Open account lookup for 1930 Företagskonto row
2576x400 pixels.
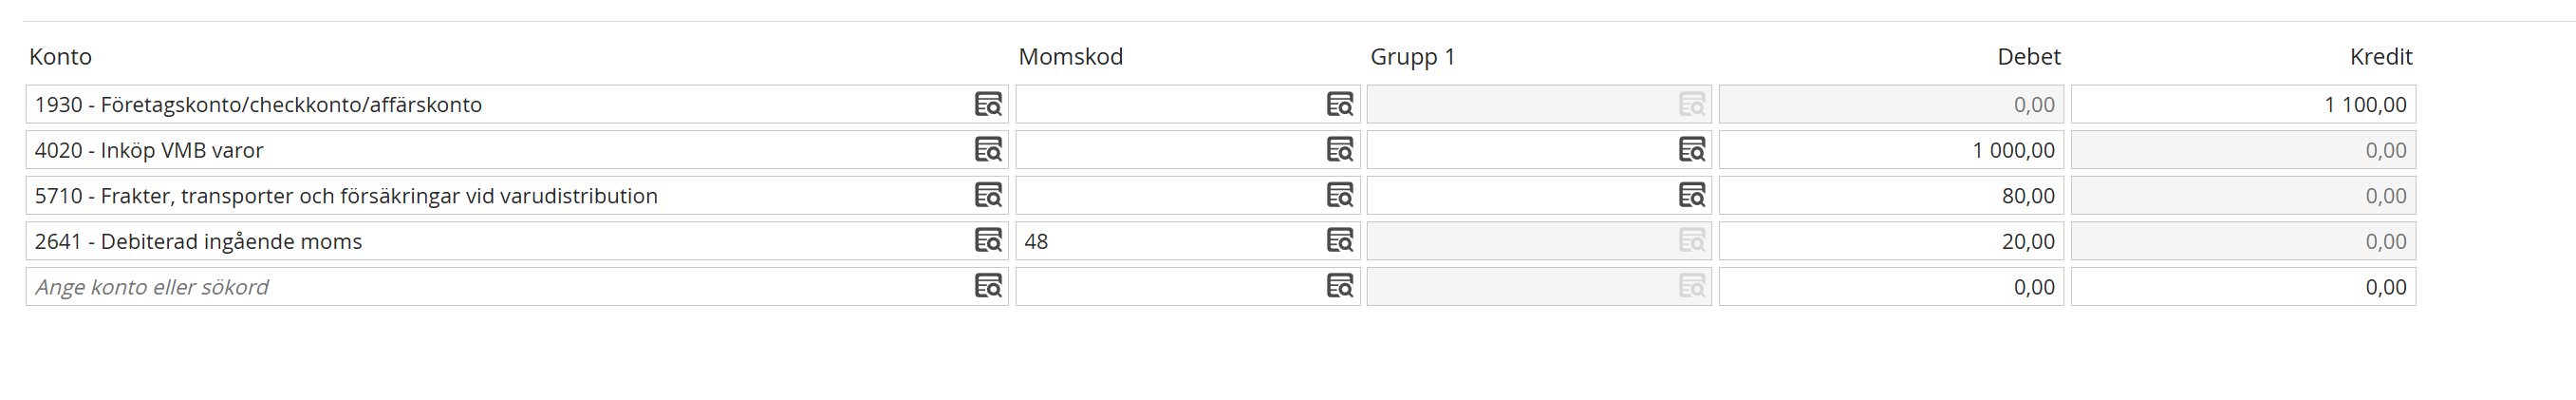point(988,104)
